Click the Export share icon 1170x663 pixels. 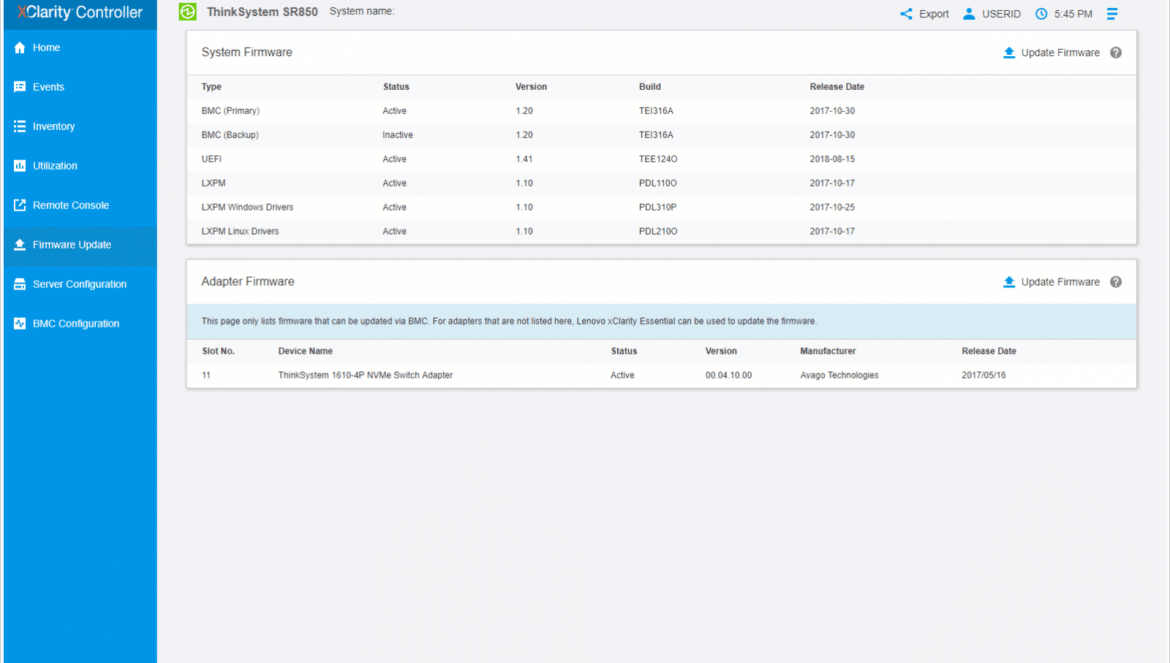(x=906, y=14)
